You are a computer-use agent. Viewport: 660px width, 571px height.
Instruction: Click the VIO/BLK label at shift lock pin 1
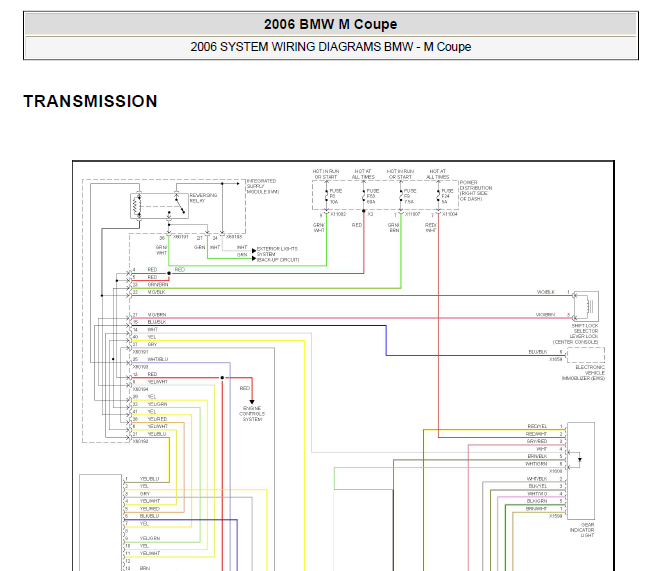[546, 292]
